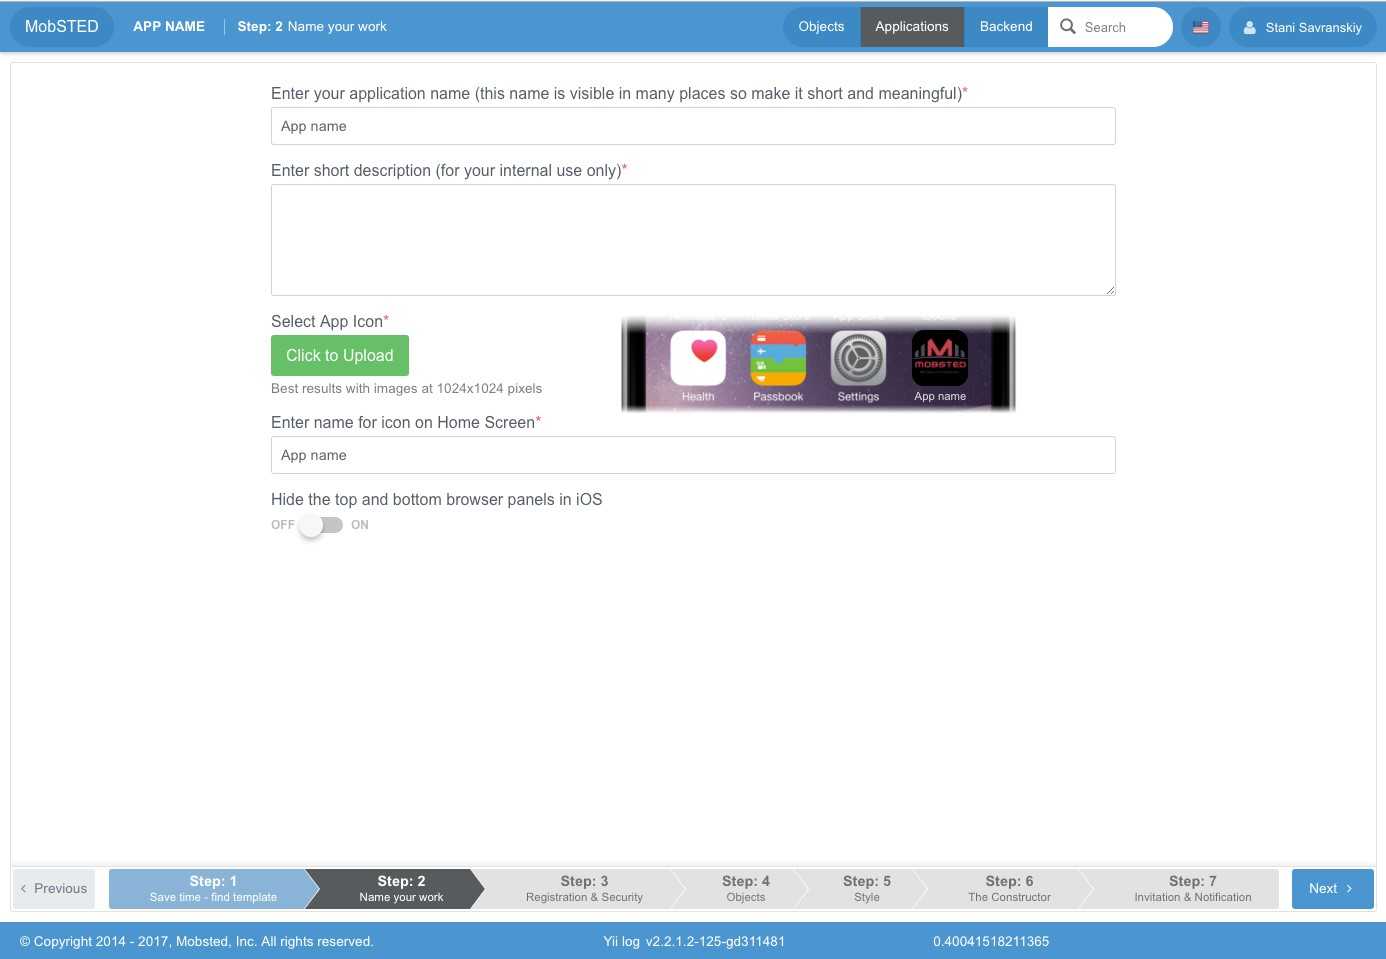Go back with the Previous button
This screenshot has height=959, width=1386.
pos(54,888)
